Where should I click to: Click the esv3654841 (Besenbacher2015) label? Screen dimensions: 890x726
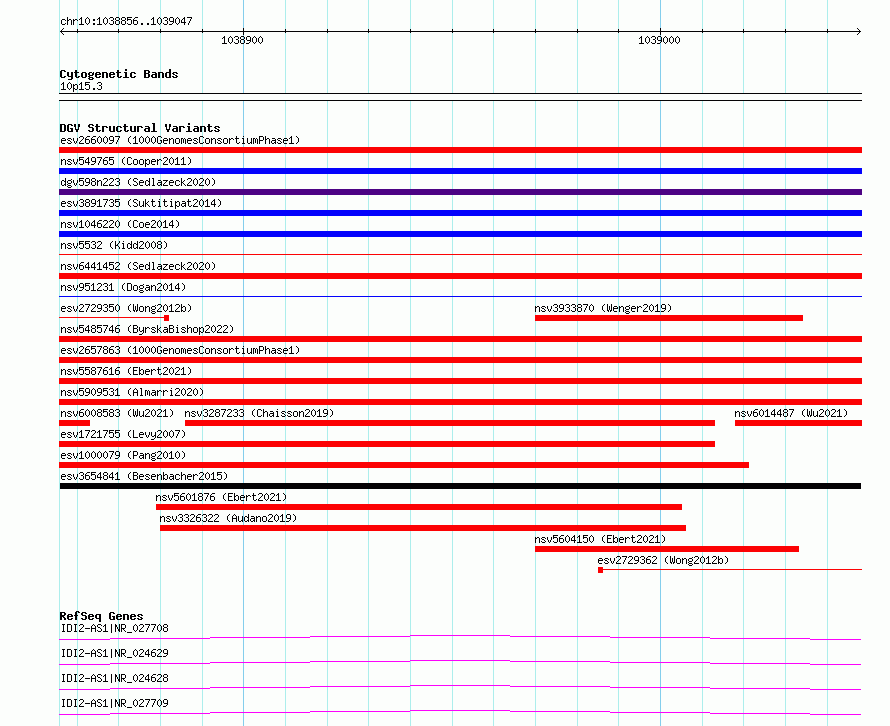pos(144,476)
